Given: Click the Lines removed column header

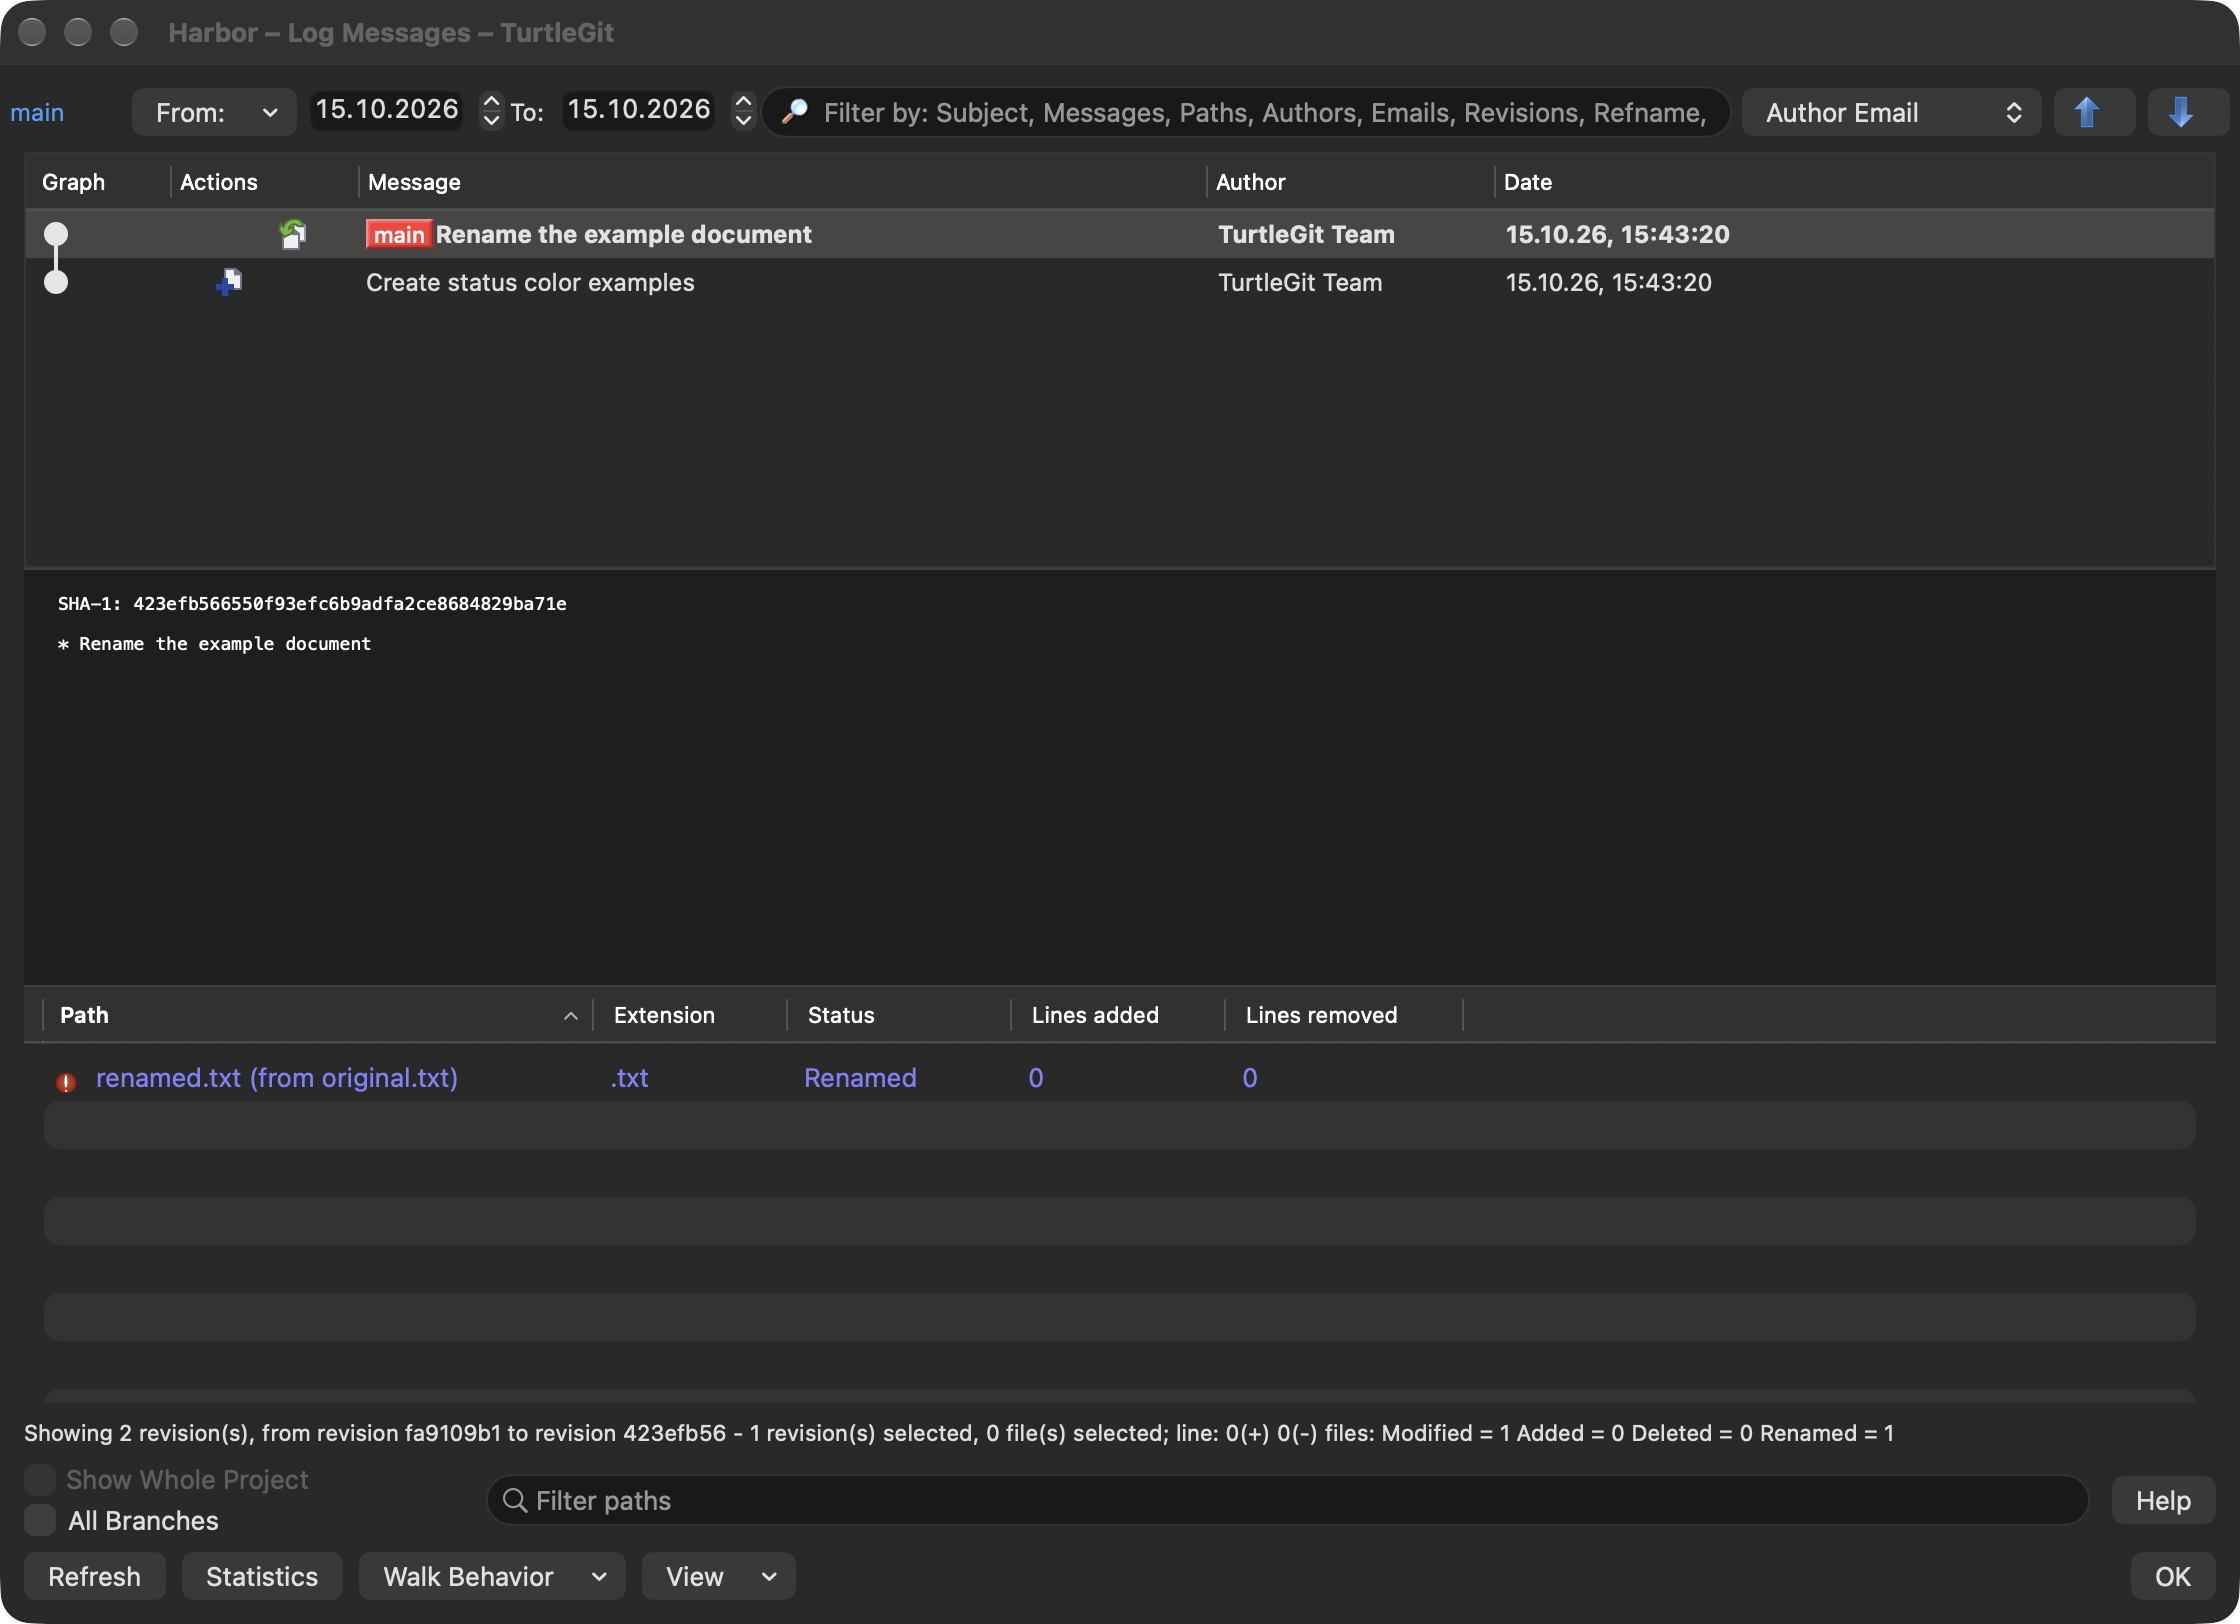Looking at the screenshot, I should pos(1344,1015).
